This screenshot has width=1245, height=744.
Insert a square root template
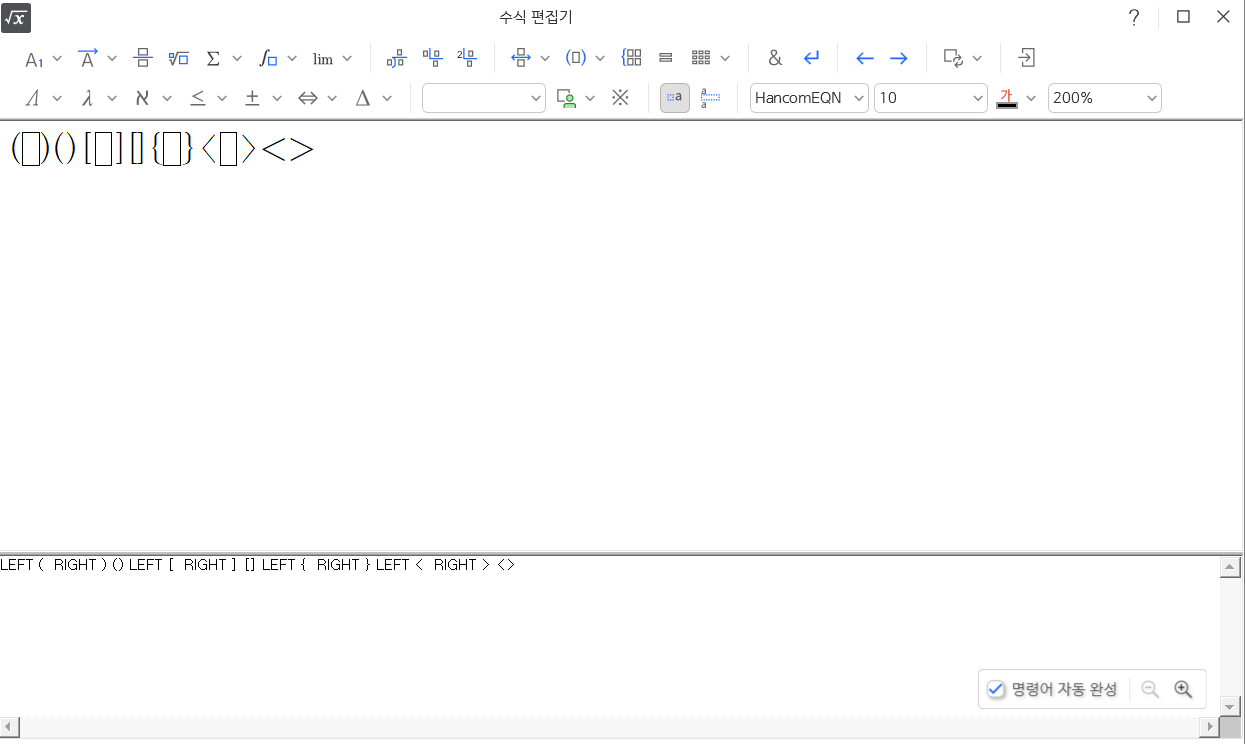(x=178, y=58)
